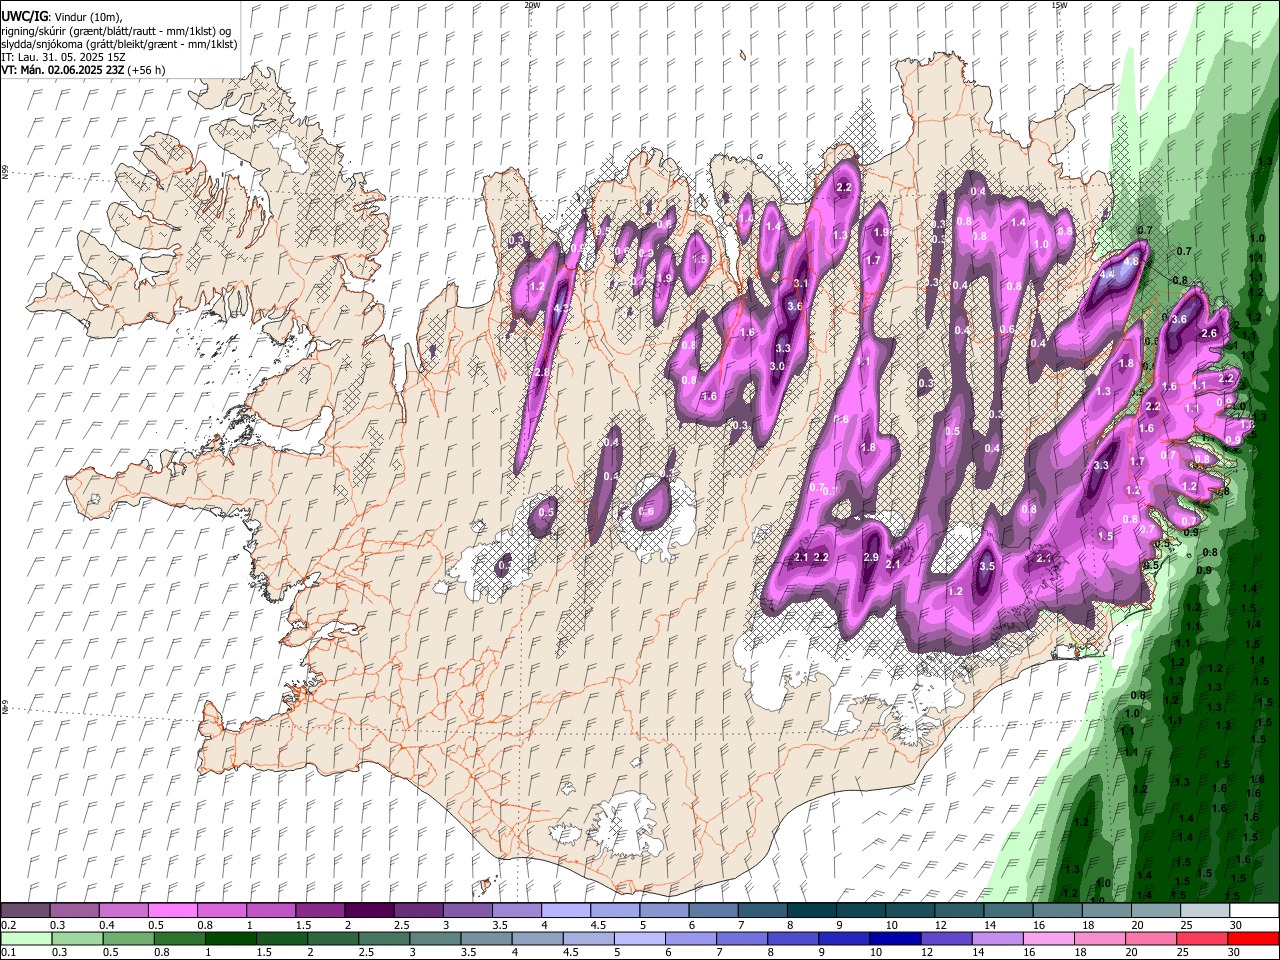Select bright red rain swatch after 30
The height and width of the screenshot is (960, 1280).
tap(1254, 939)
